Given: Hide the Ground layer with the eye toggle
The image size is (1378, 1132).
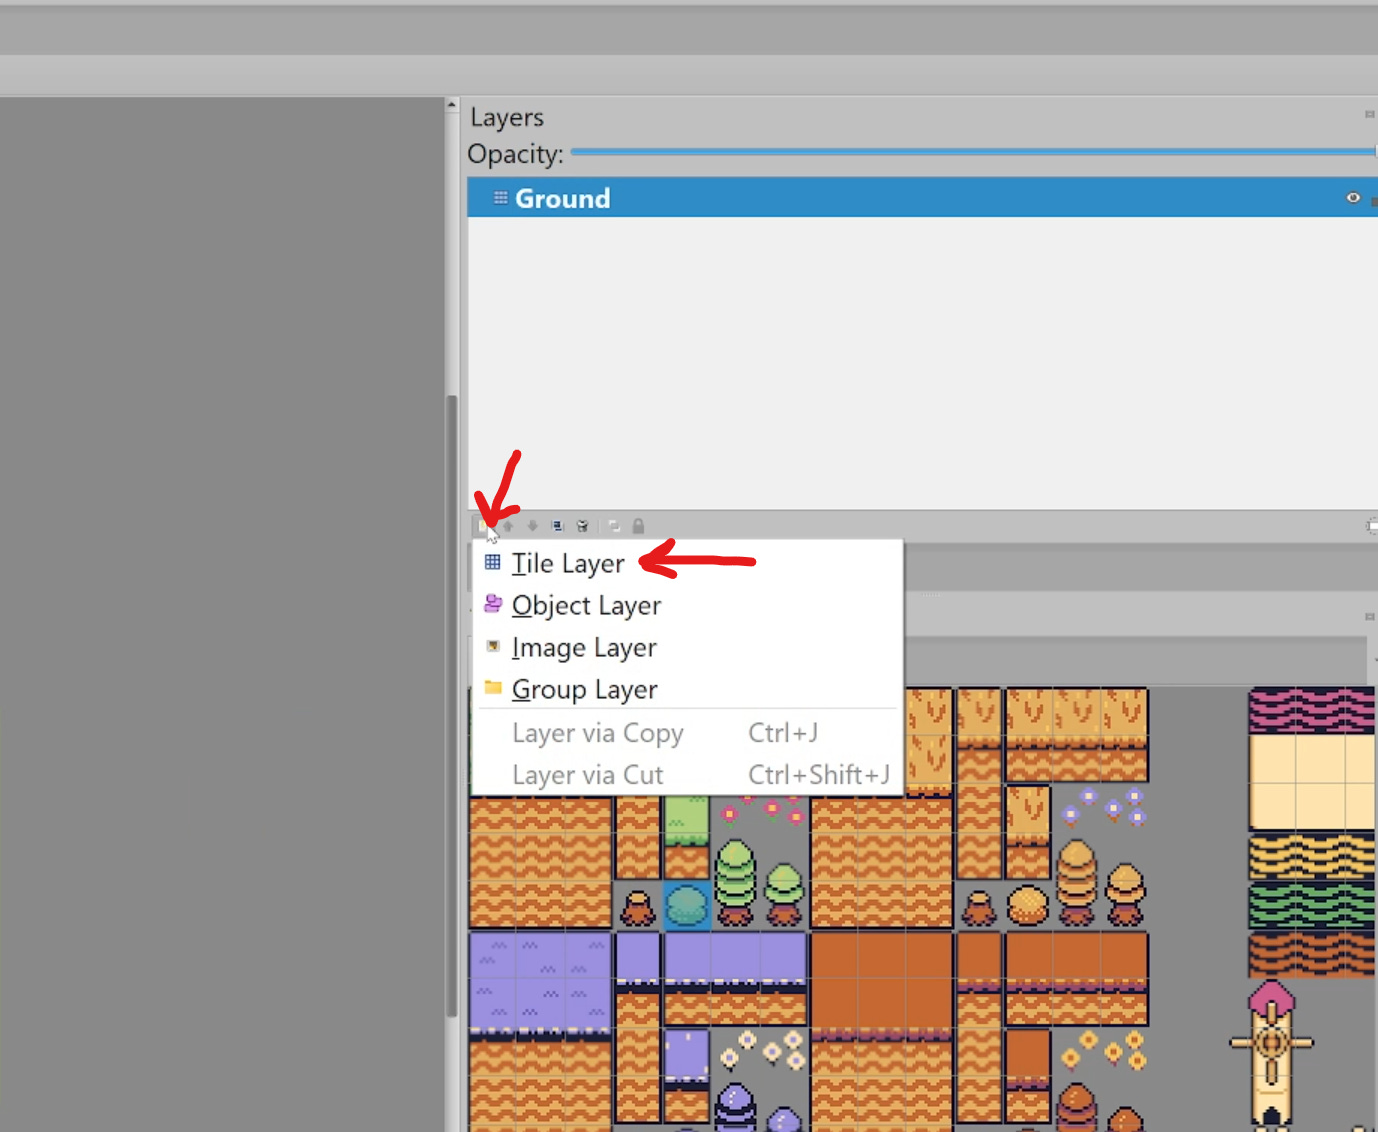Looking at the screenshot, I should pos(1353,197).
